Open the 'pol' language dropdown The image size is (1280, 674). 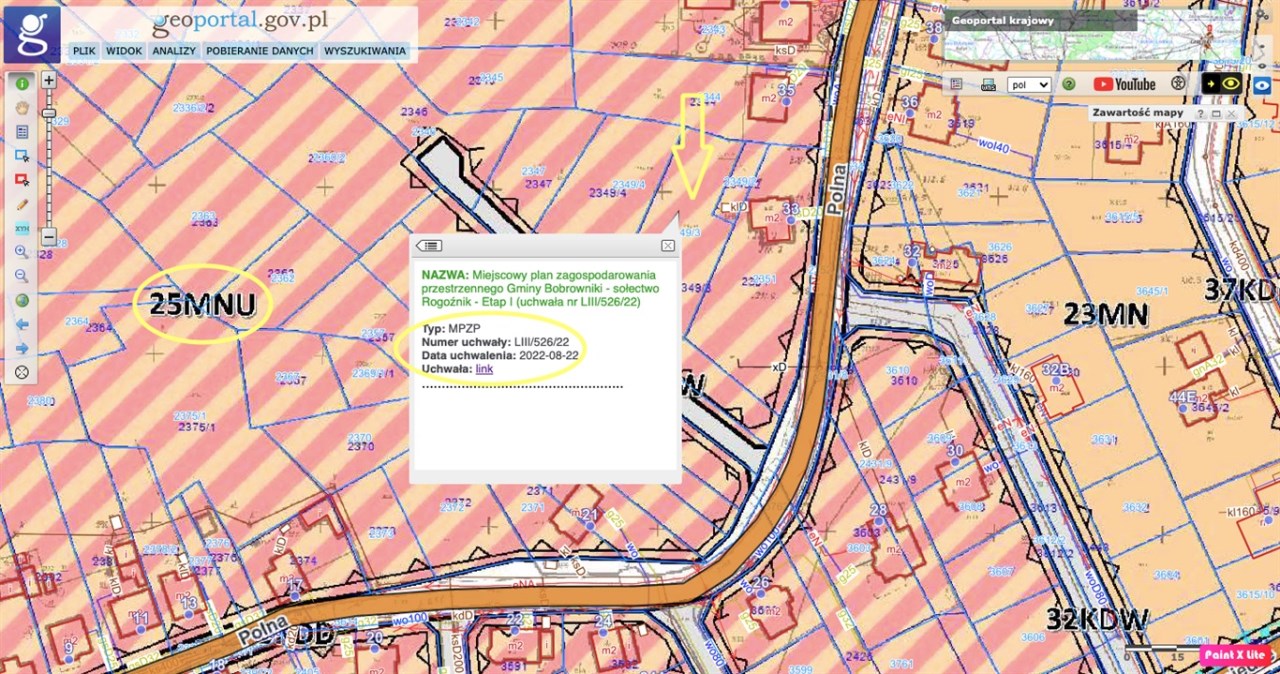[1028, 85]
